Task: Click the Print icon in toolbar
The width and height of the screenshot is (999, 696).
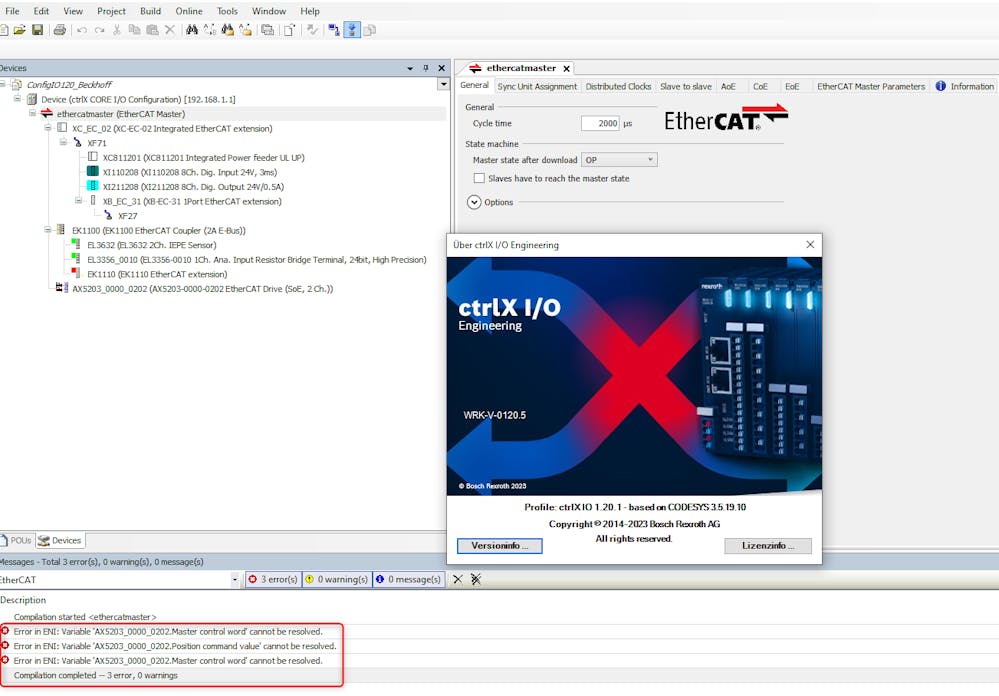Action: pos(60,30)
